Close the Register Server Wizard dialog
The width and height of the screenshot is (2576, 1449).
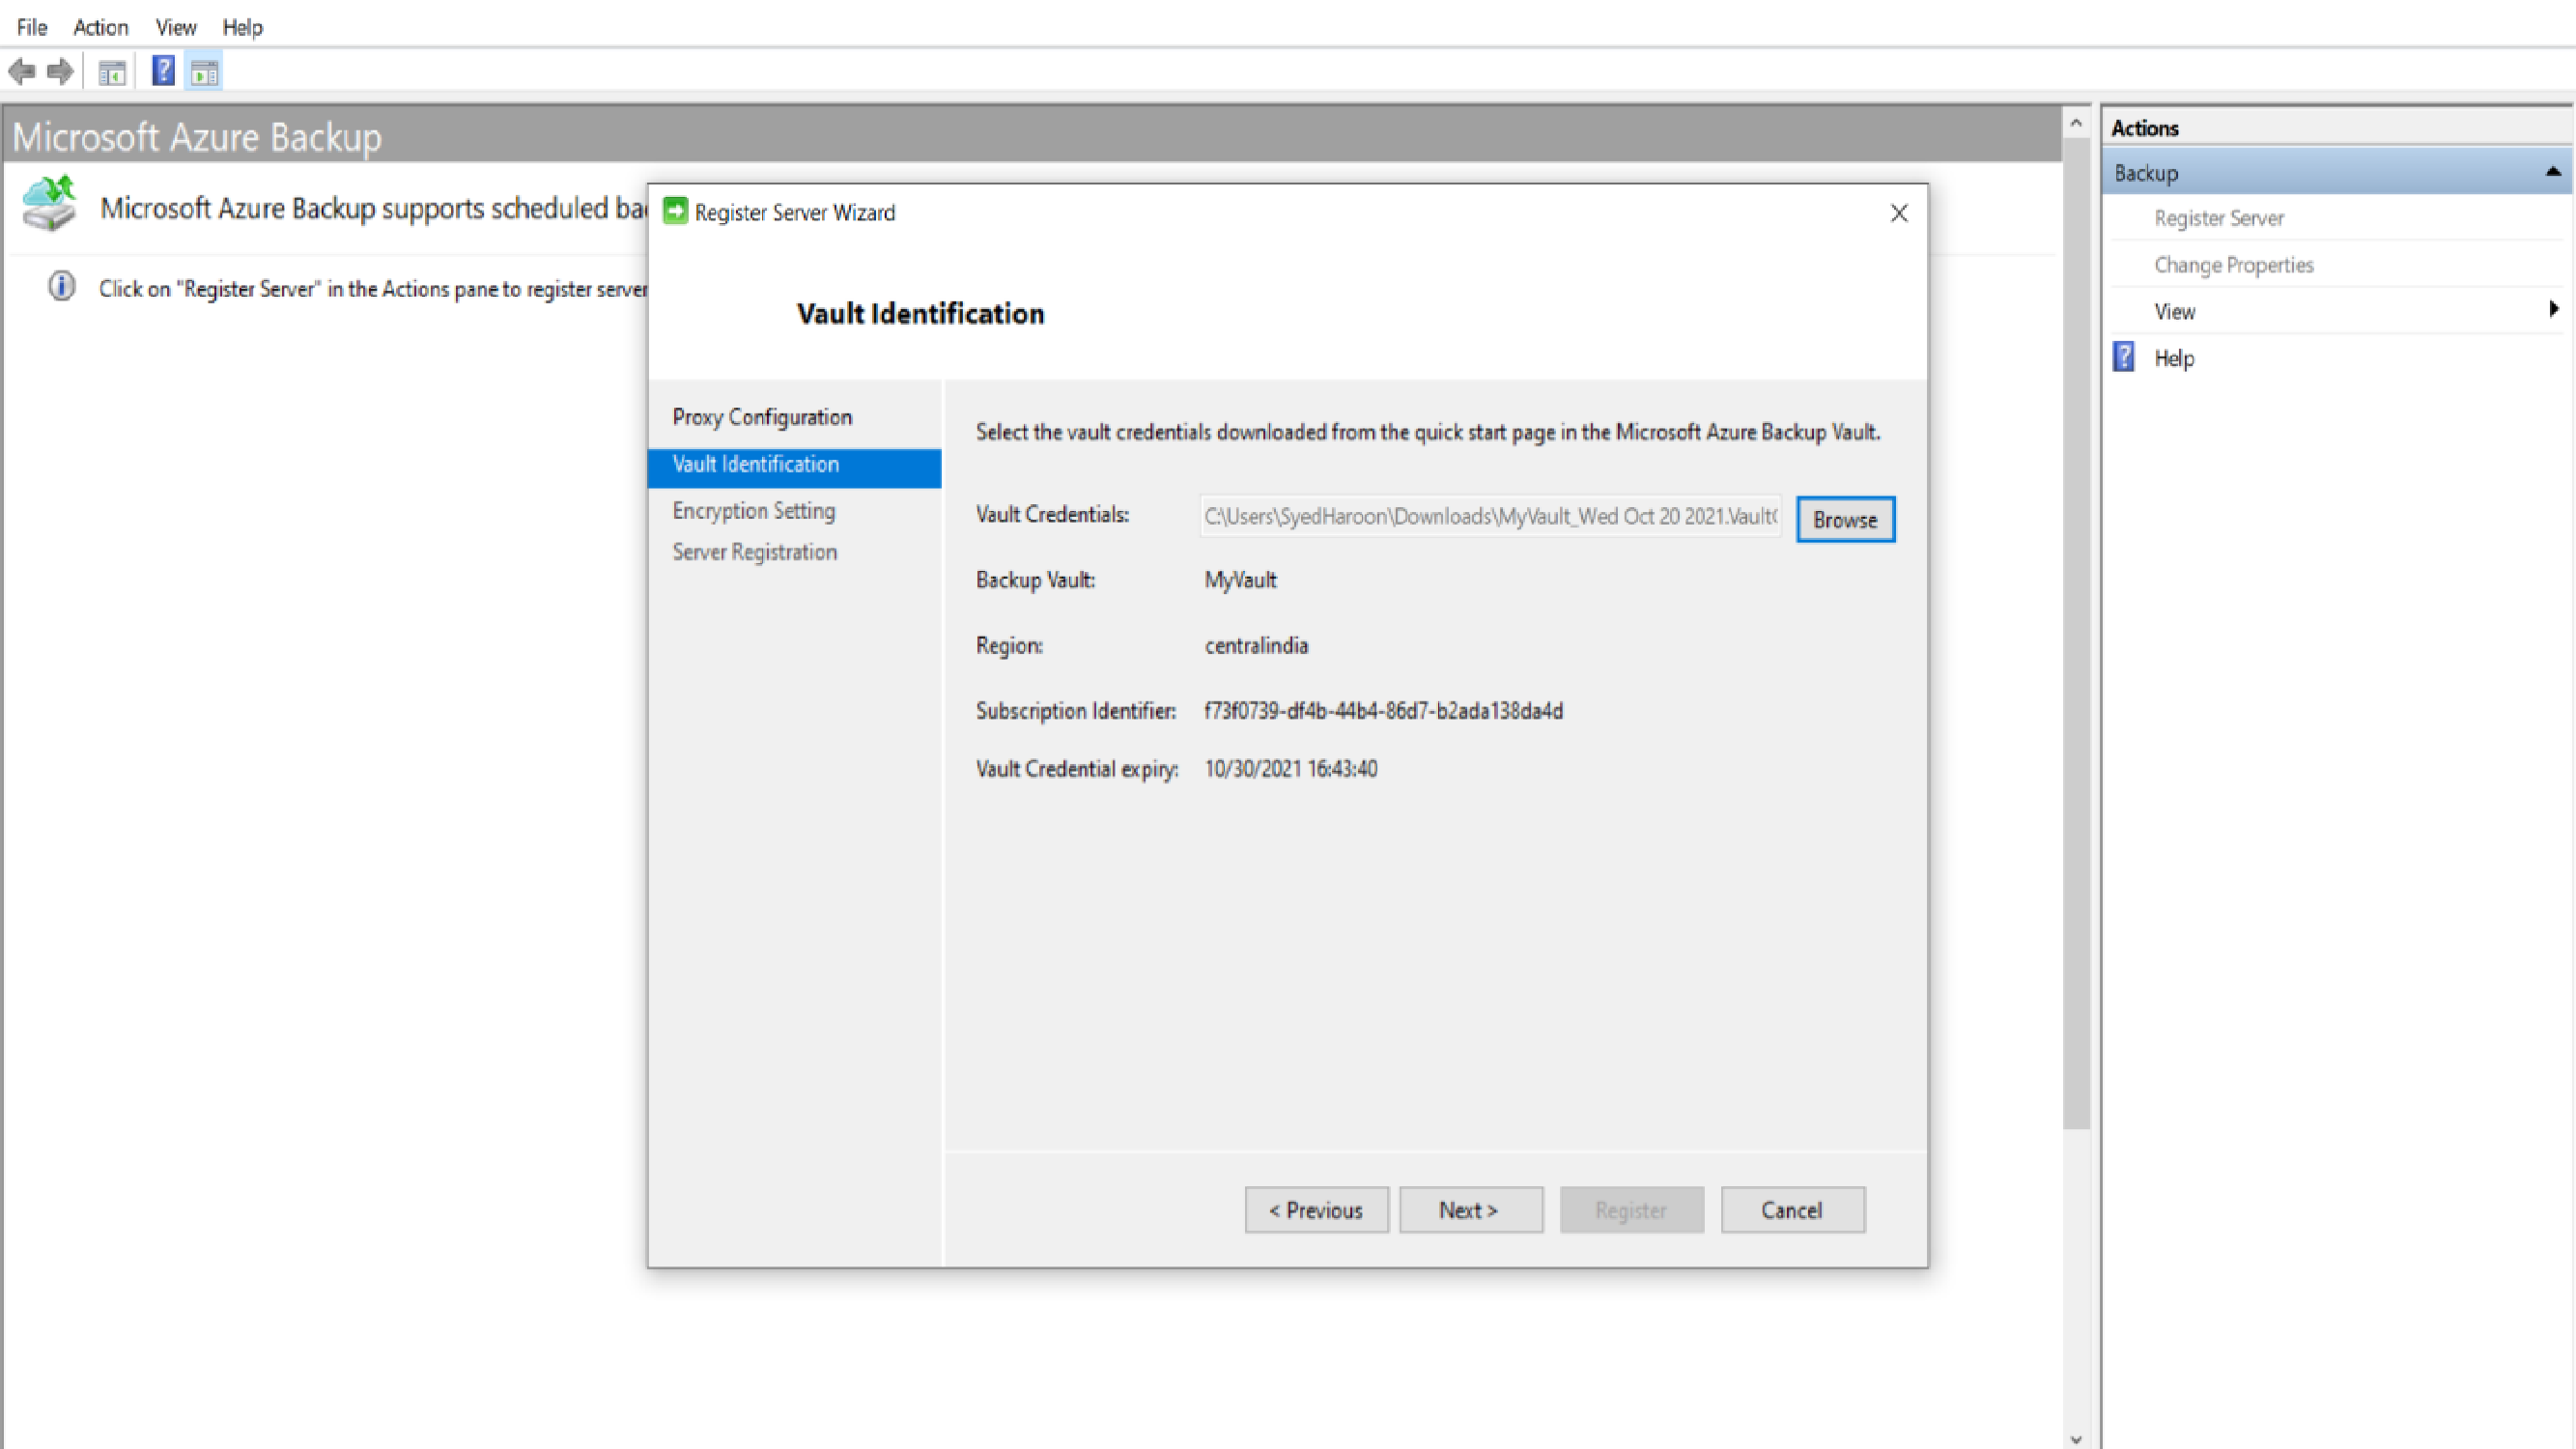tap(1899, 213)
